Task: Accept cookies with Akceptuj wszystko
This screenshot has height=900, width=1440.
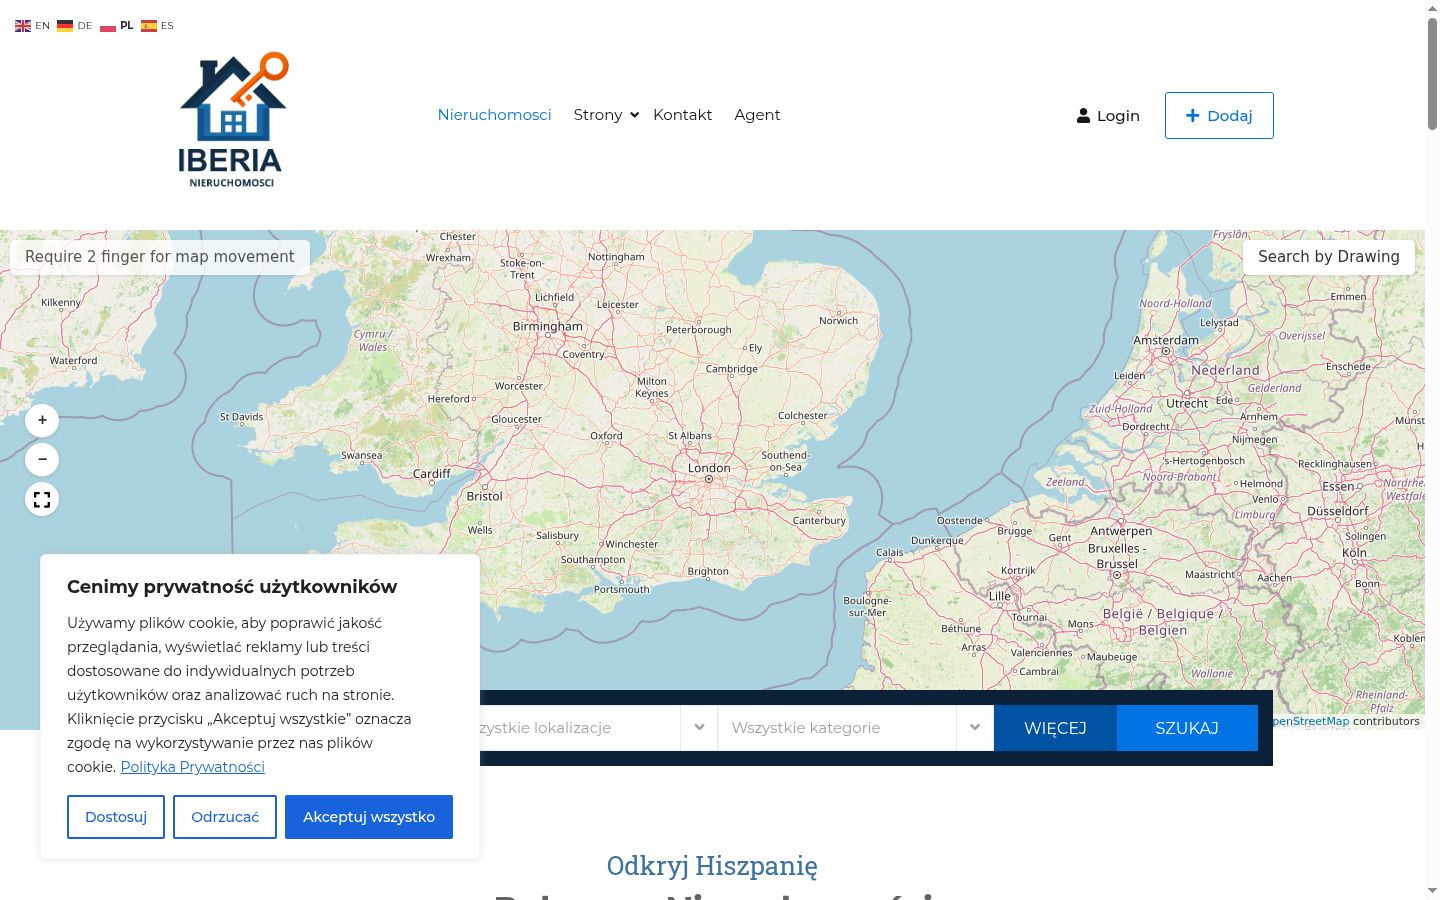Action: 369,817
